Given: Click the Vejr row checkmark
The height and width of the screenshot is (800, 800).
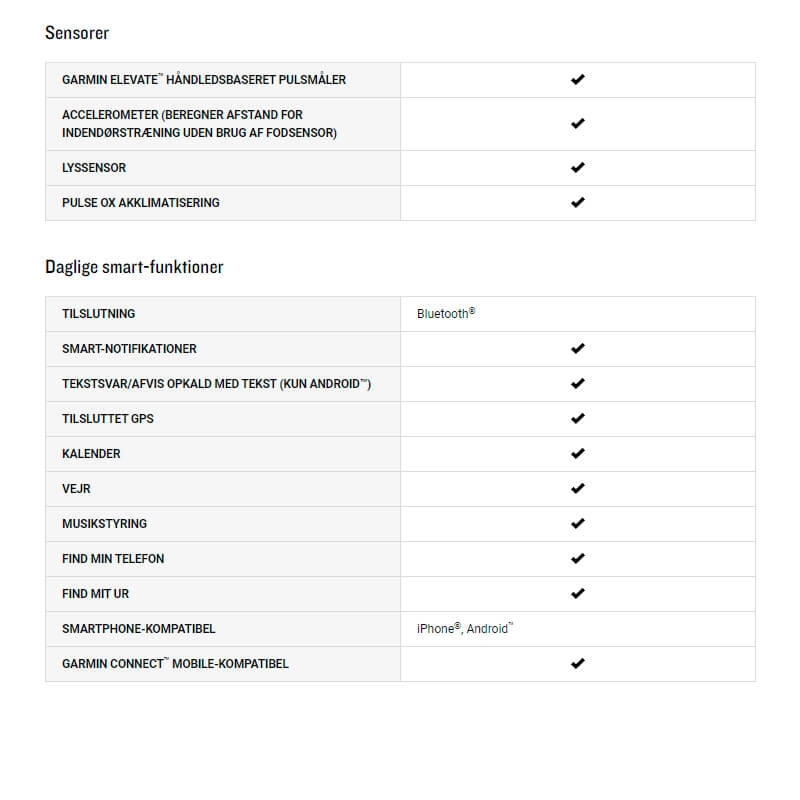Looking at the screenshot, I should point(577,489).
